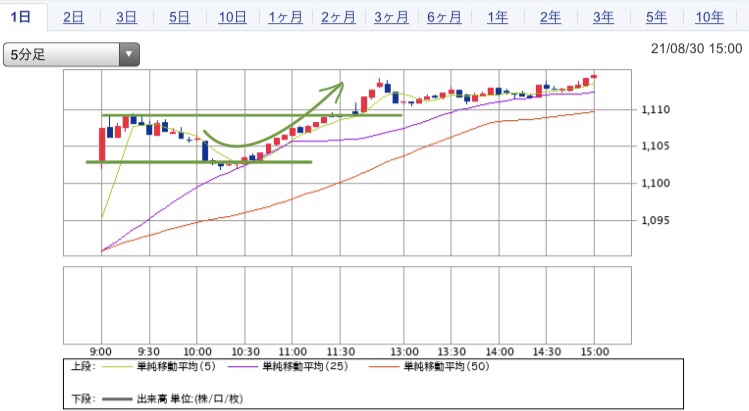Click the 14:30 time axis label
The image size is (749, 411).
pos(547,352)
